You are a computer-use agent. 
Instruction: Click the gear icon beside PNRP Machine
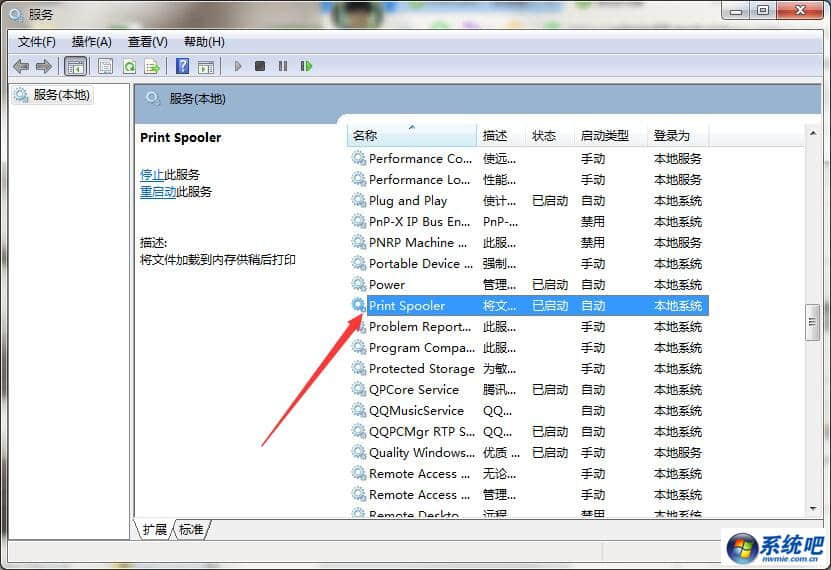(x=359, y=243)
